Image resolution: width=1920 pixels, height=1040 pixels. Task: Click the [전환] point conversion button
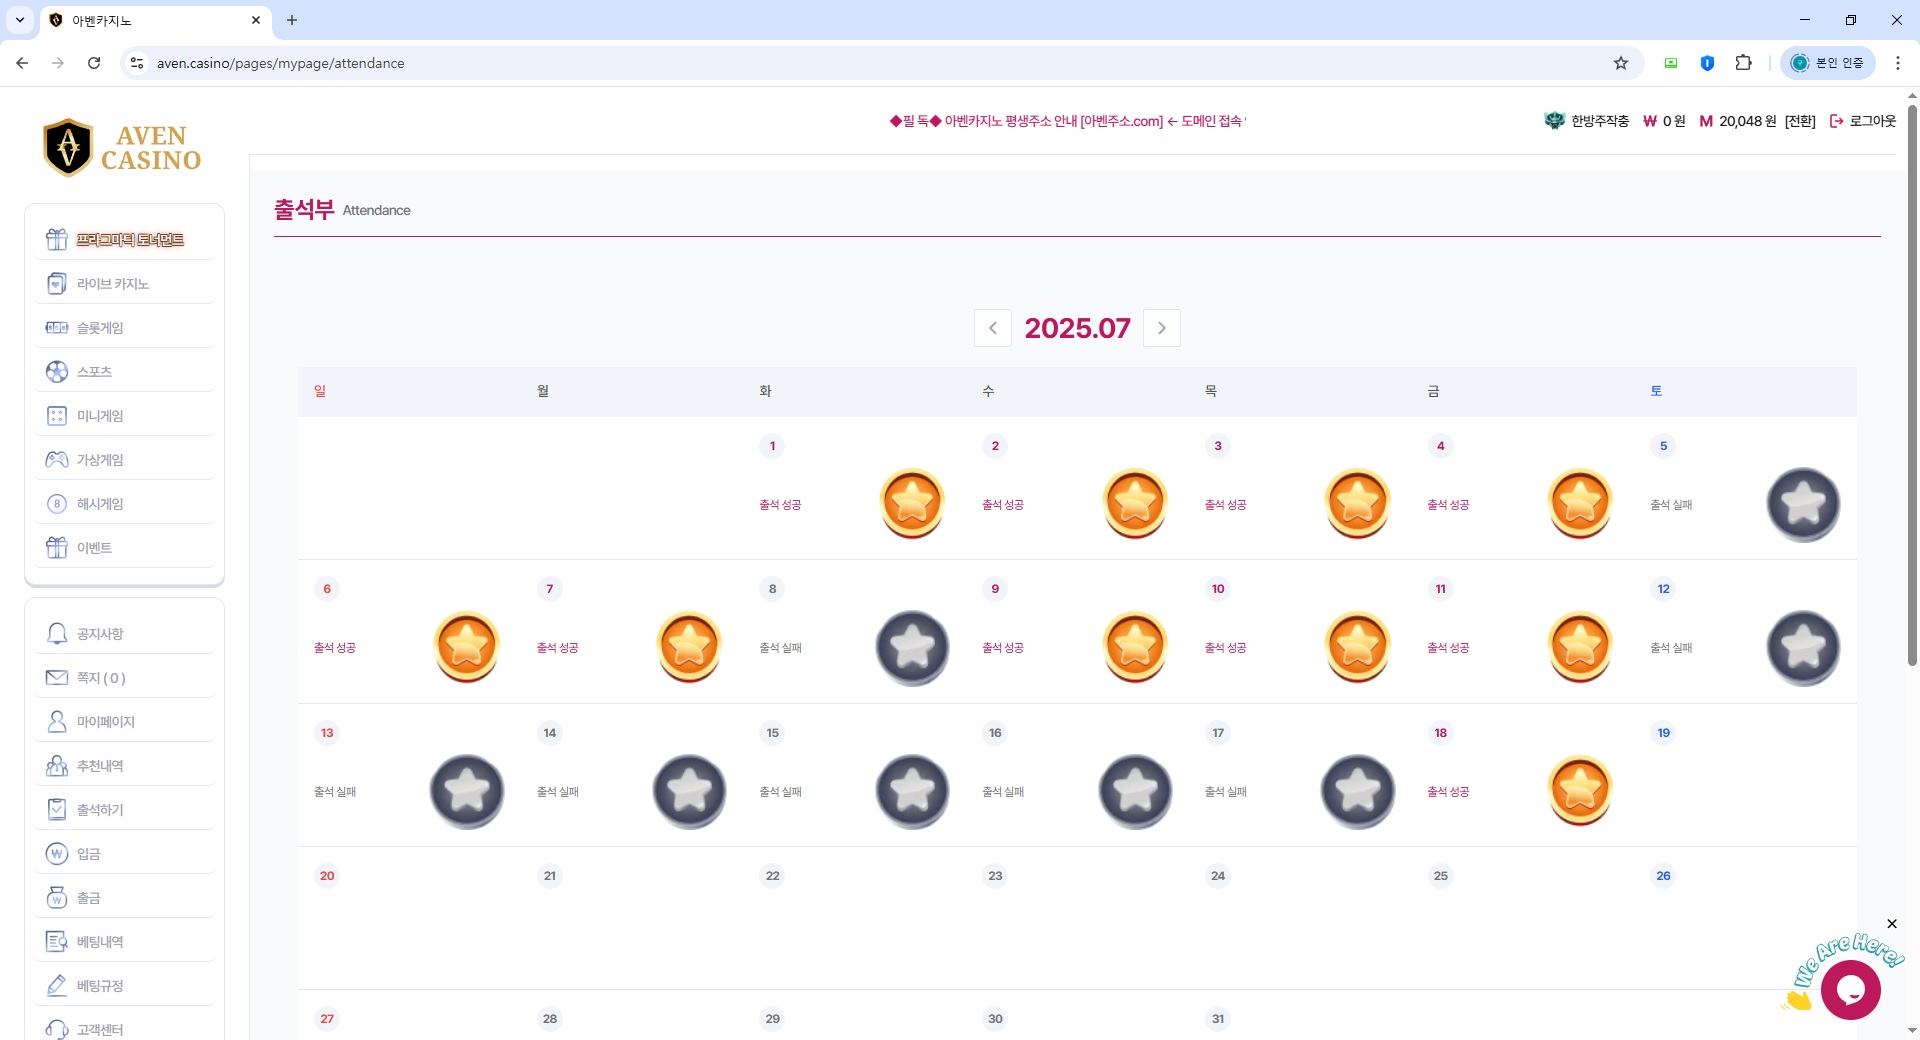coord(1800,121)
